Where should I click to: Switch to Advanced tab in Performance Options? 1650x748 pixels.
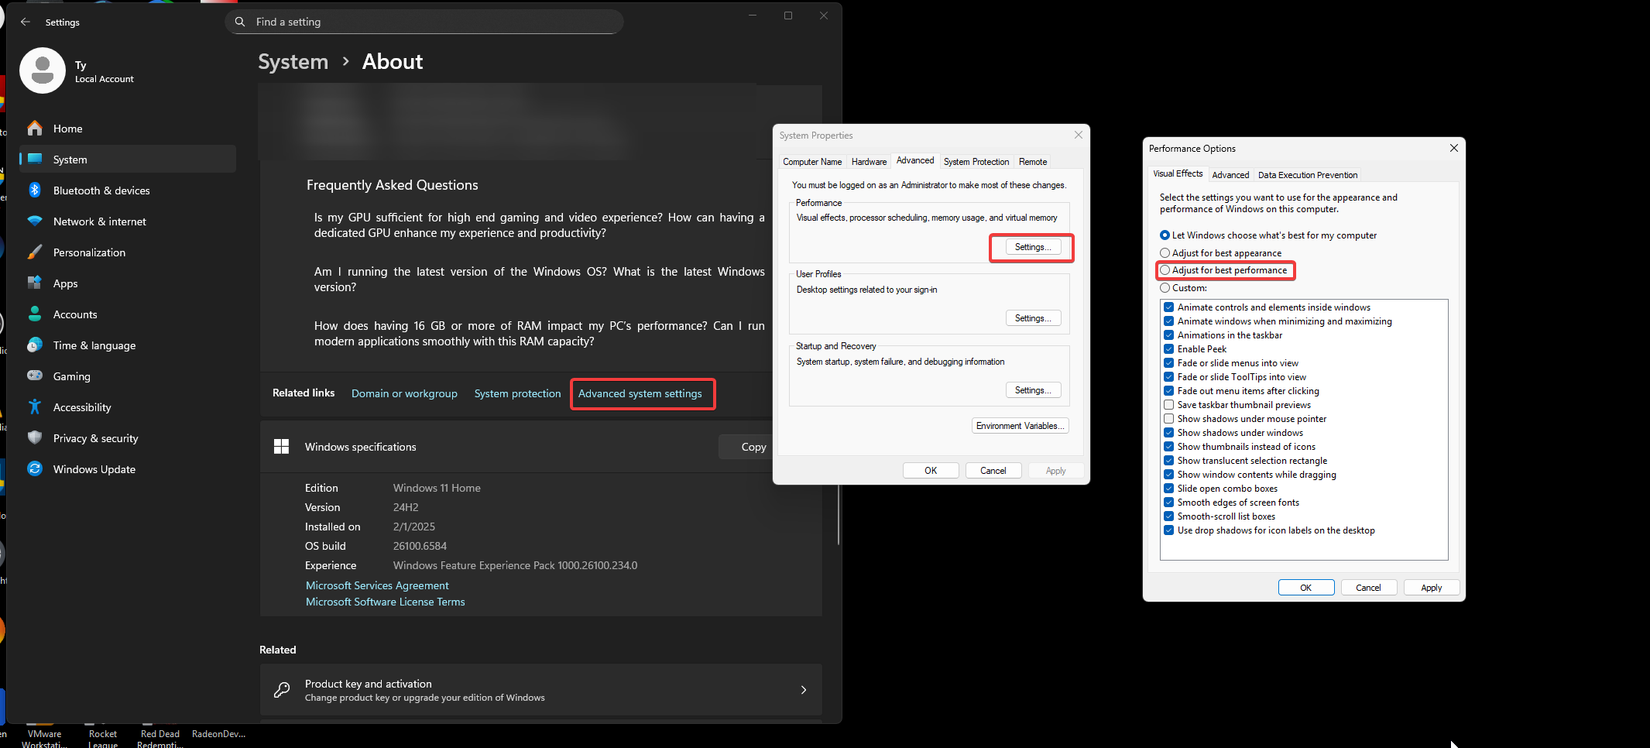(x=1230, y=175)
